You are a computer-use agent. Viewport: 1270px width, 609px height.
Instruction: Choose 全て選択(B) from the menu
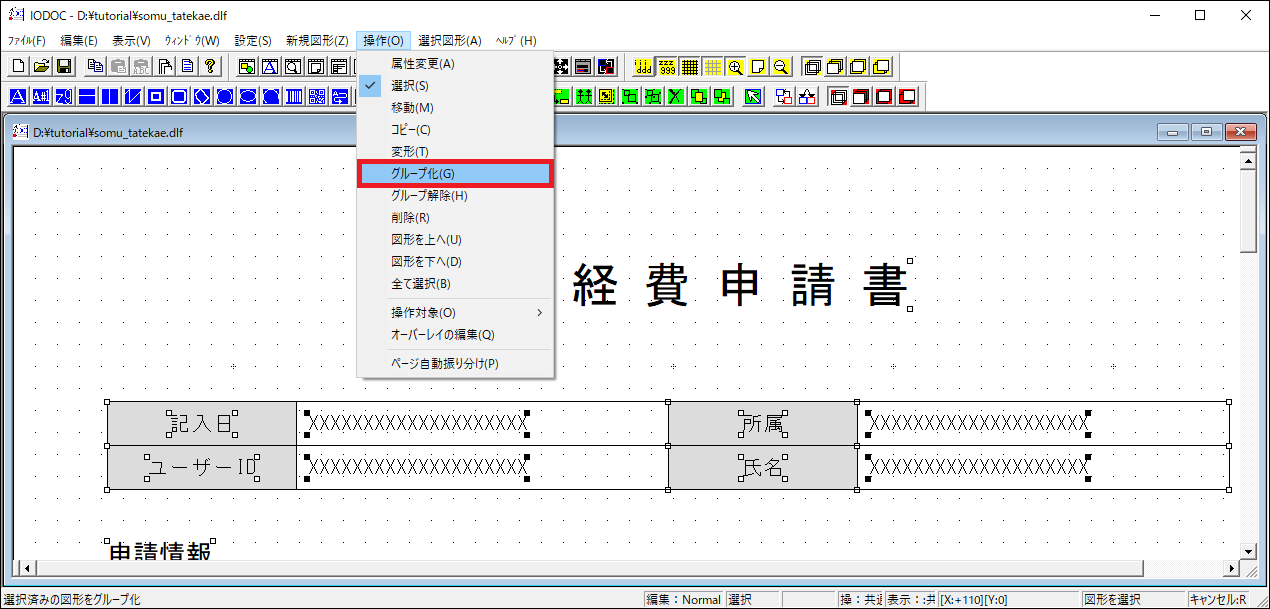tap(455, 284)
